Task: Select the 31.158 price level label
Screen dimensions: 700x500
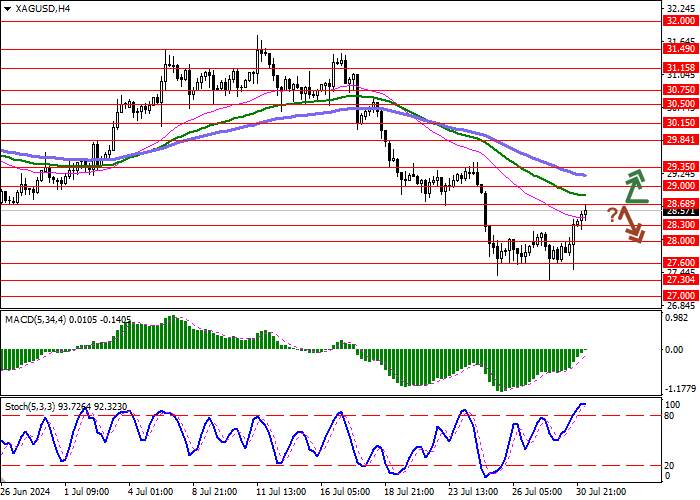Action: click(x=680, y=68)
